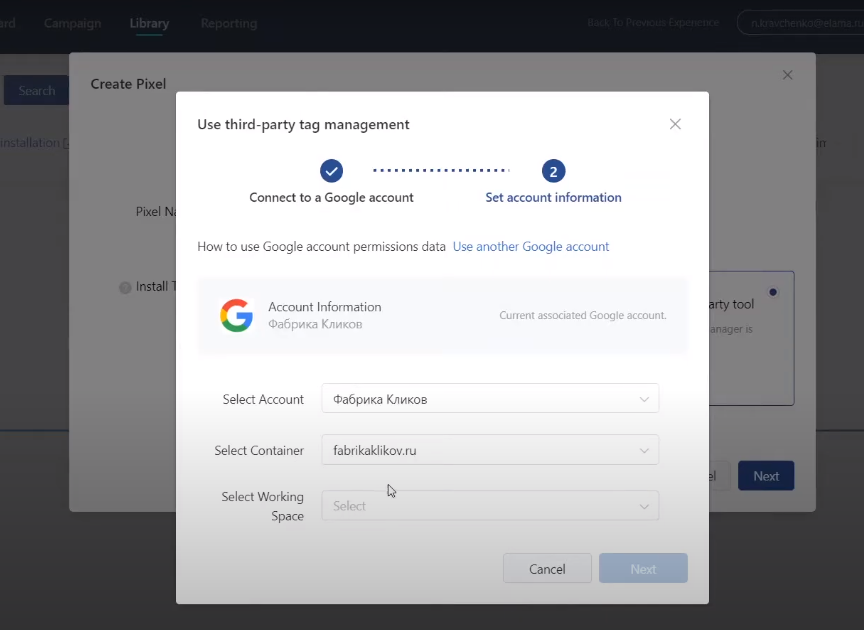Open the Select Working Space dropdown
The image size is (864, 630).
(490, 506)
